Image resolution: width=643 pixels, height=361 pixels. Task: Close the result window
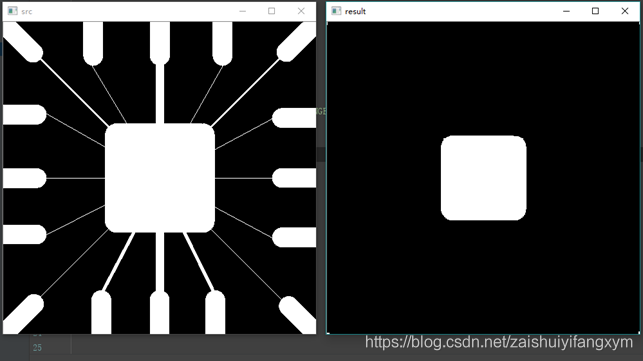(x=625, y=11)
